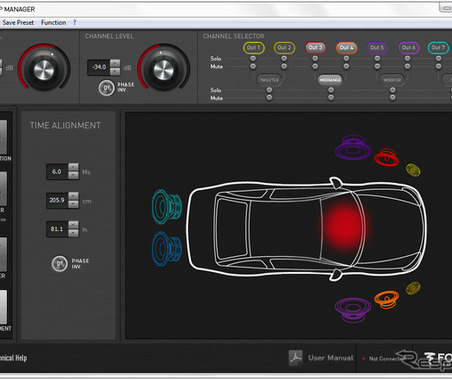Decrease time alignment inches value

[74, 233]
